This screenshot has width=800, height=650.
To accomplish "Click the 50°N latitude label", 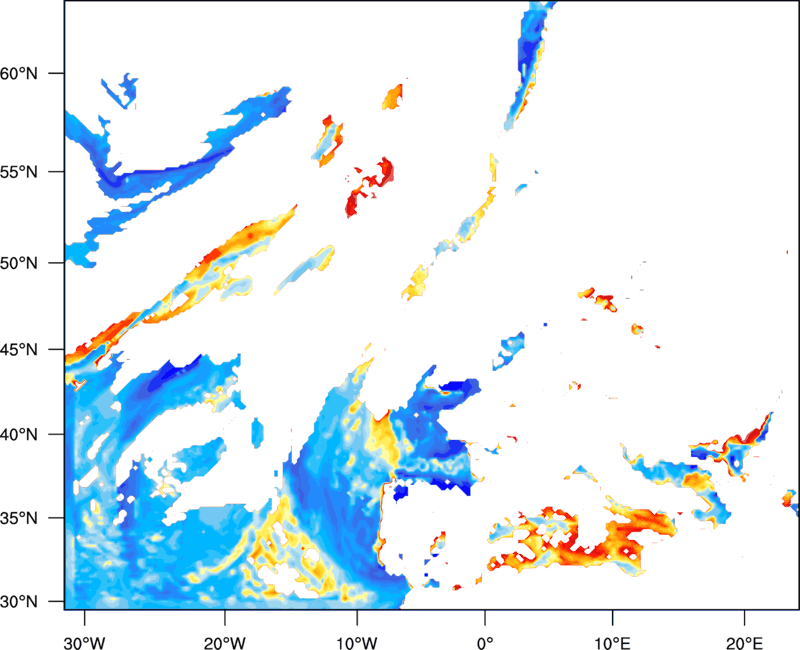I will [x=19, y=263].
